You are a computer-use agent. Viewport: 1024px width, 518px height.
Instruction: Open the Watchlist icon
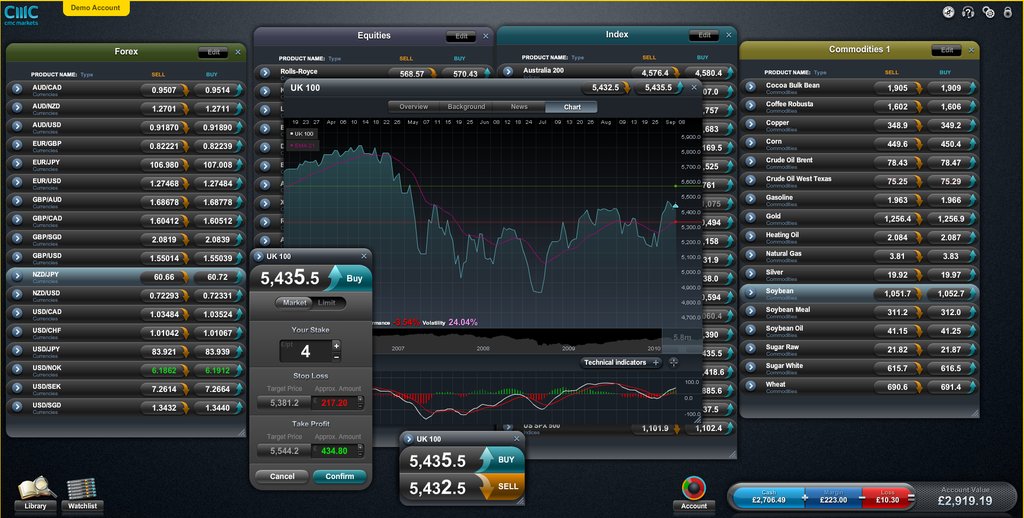[x=82, y=495]
